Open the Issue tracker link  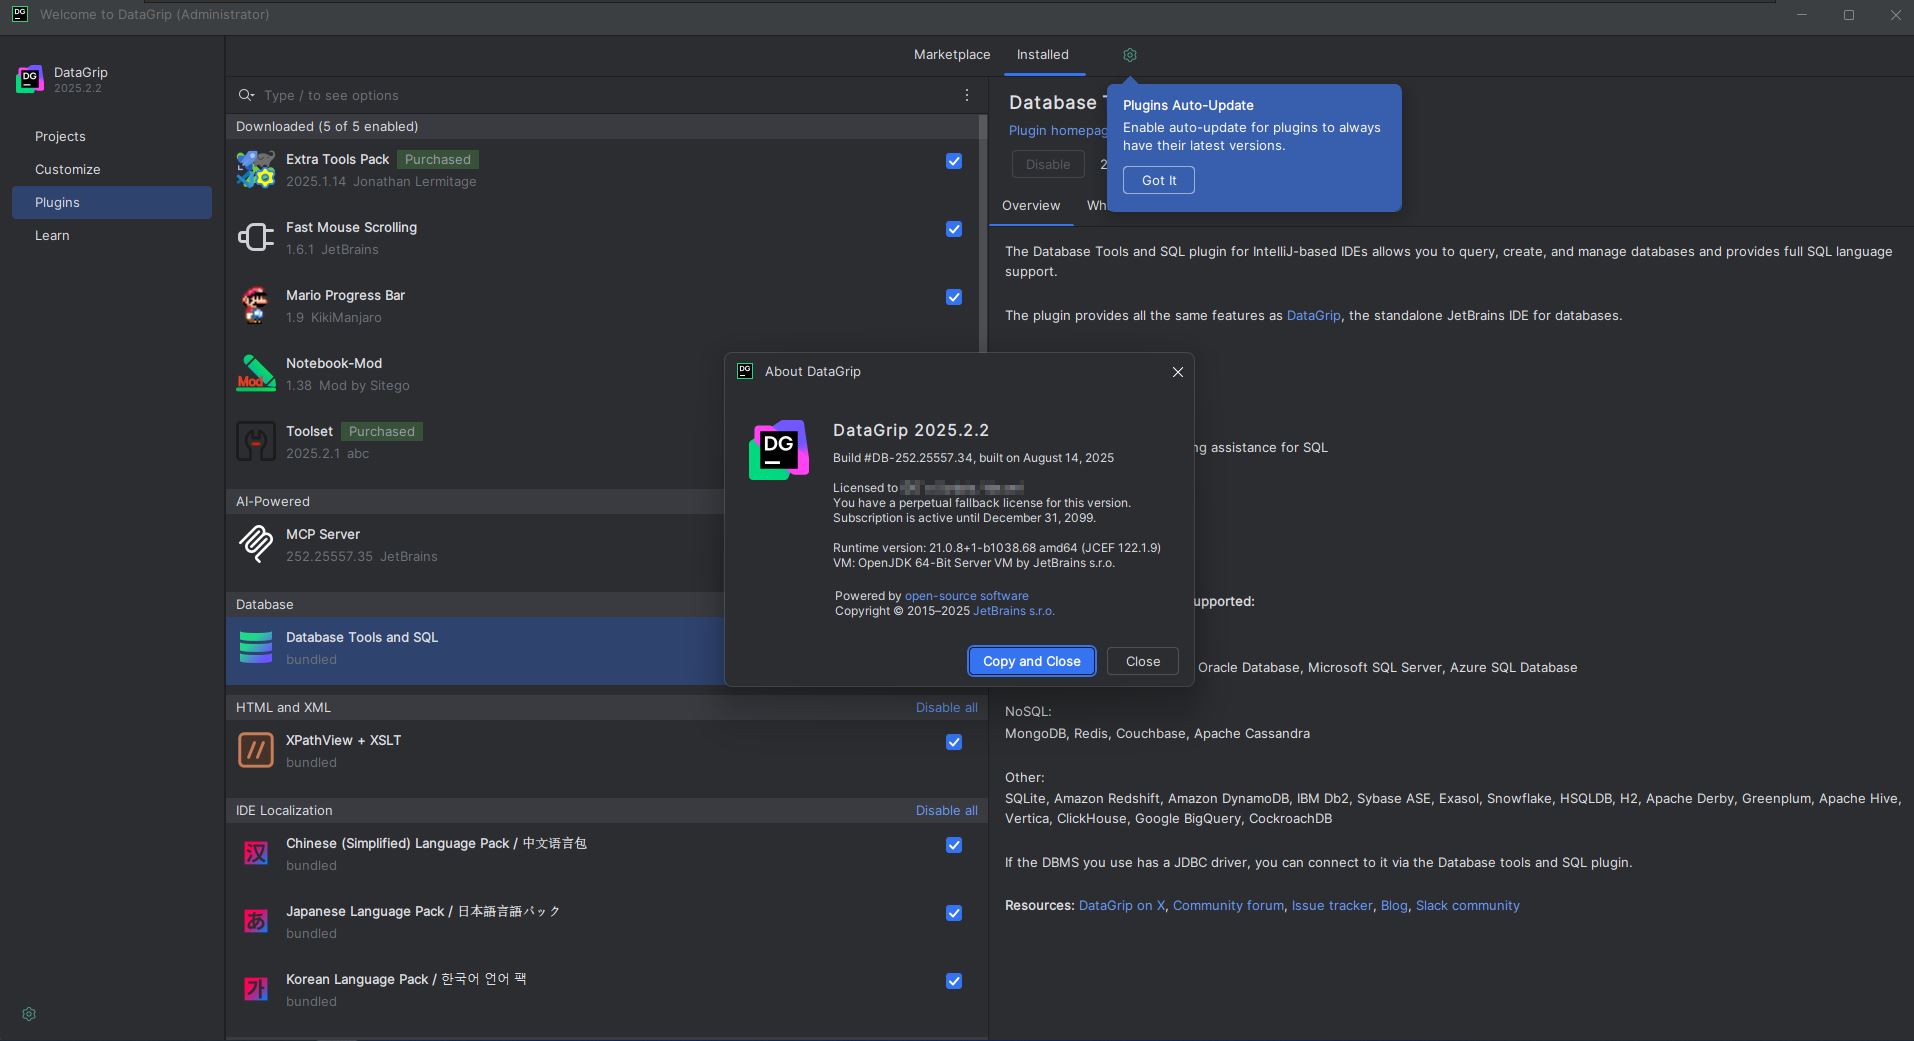click(x=1332, y=905)
